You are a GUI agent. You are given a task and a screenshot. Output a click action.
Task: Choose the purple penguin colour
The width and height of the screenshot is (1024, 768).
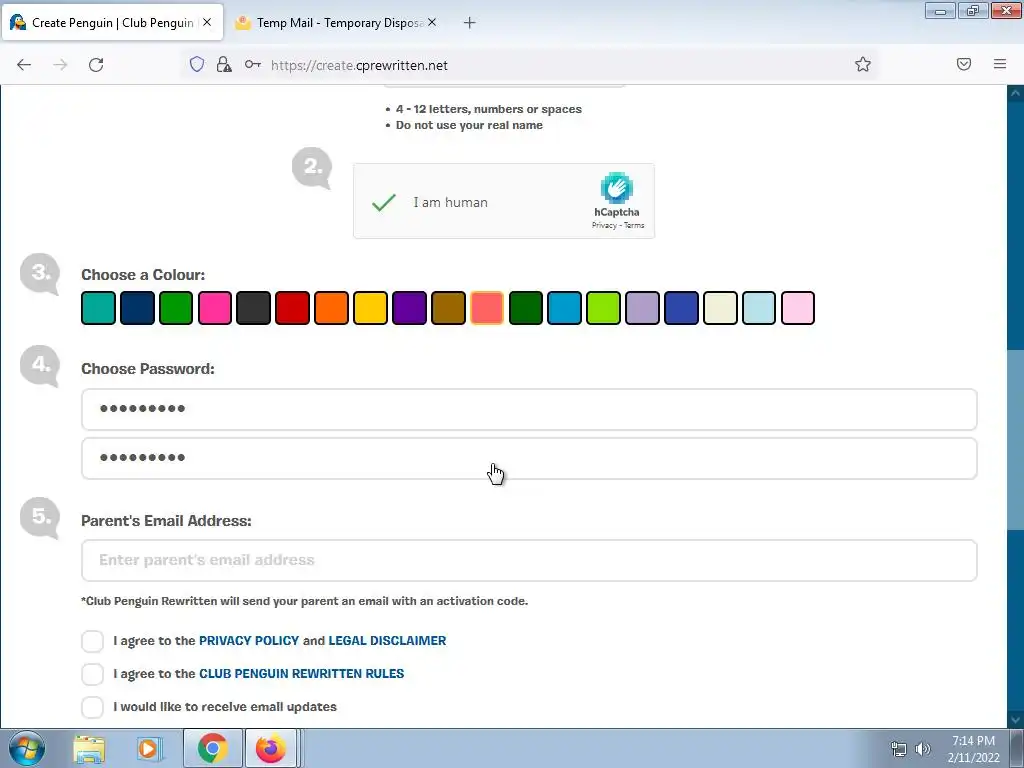click(409, 308)
